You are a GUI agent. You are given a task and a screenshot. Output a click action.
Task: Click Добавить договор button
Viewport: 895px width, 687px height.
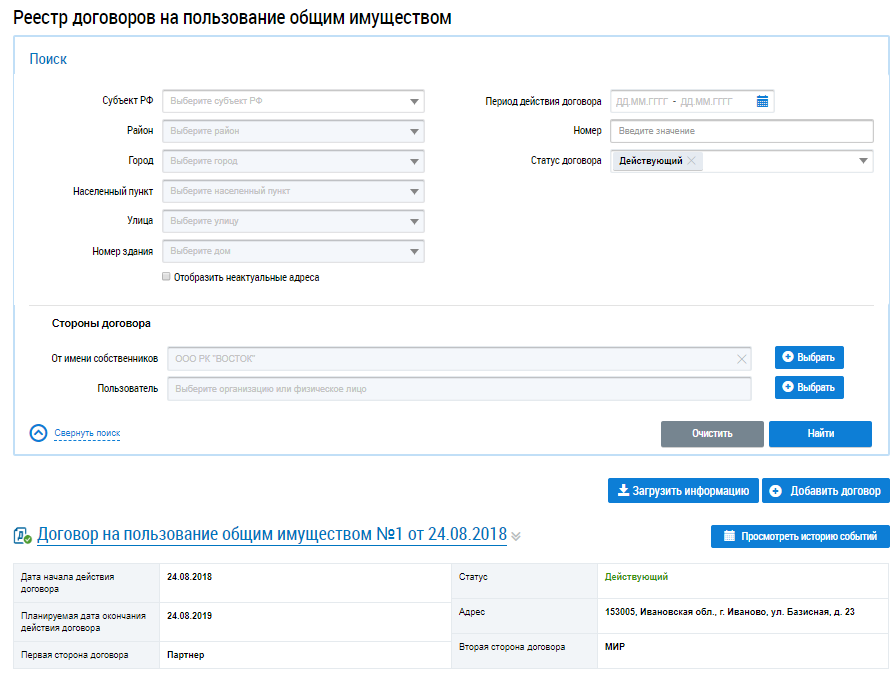825,491
